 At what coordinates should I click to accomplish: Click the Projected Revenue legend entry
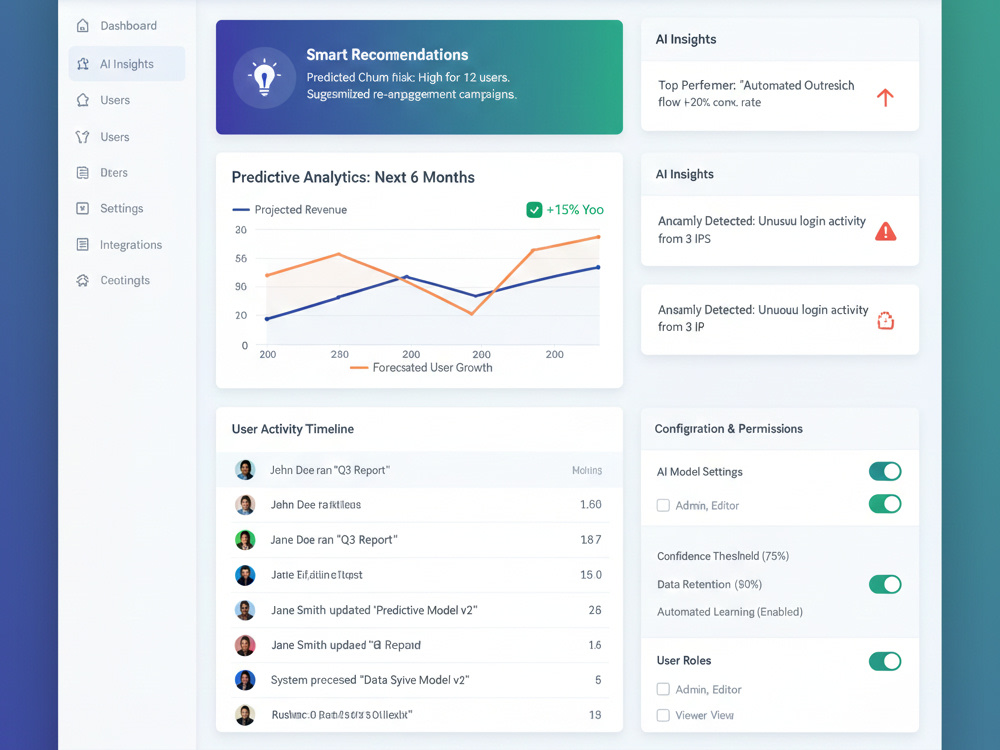click(x=290, y=210)
